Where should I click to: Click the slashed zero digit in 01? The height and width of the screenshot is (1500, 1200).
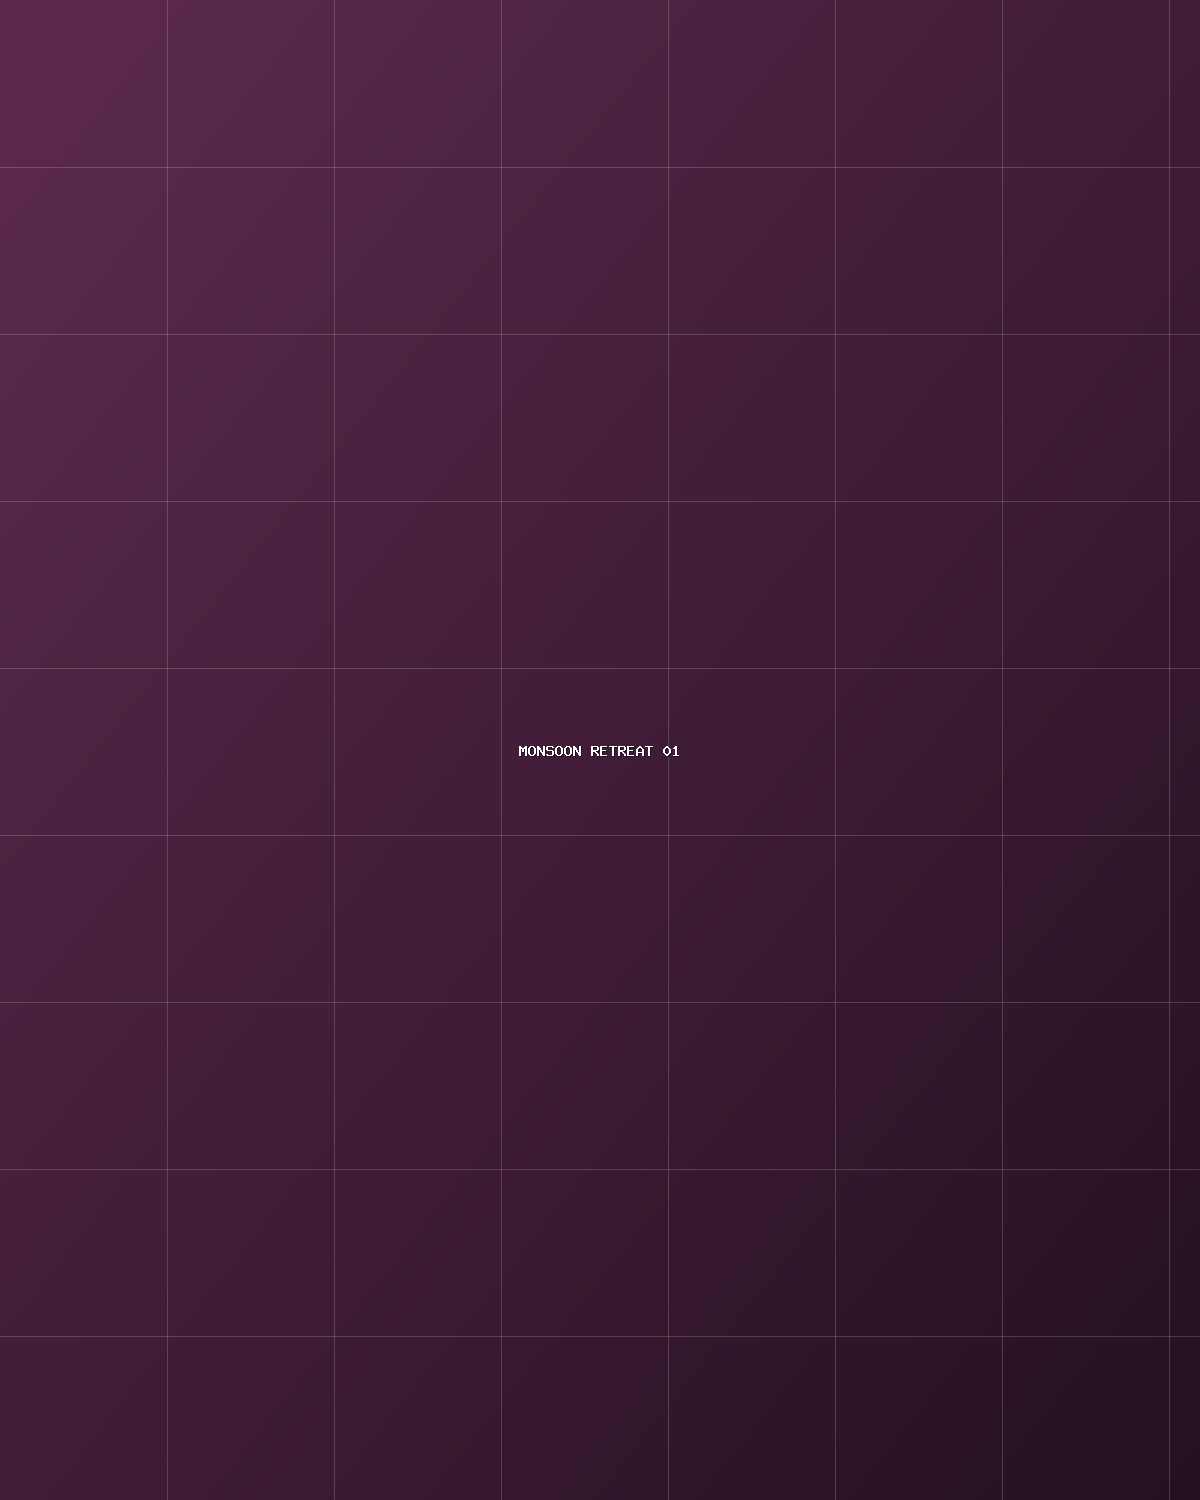[x=667, y=751]
